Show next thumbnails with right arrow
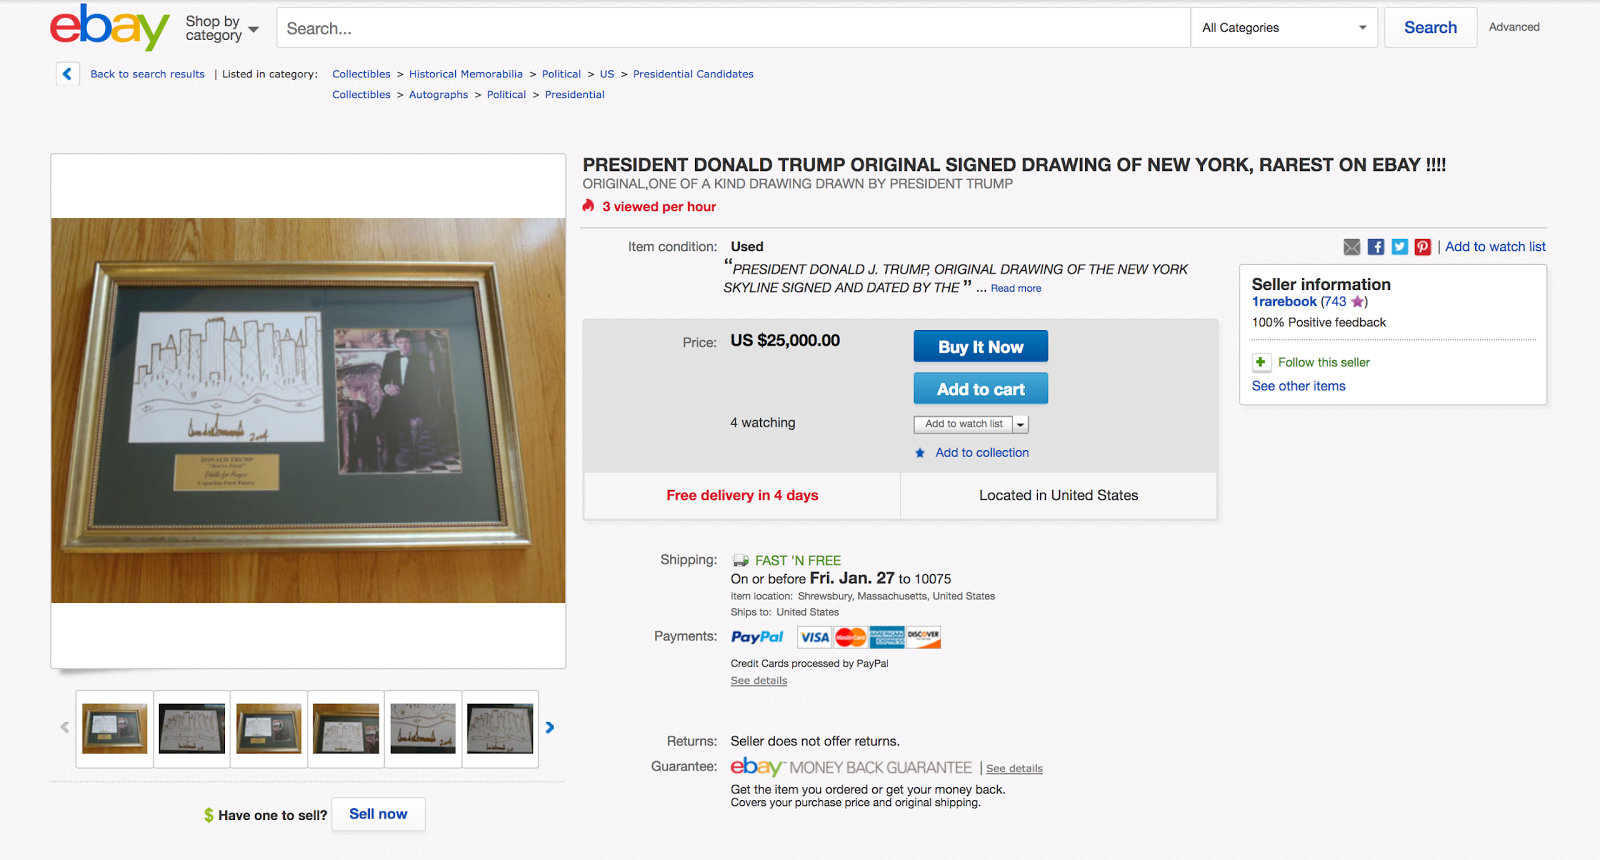The image size is (1600, 860). tap(550, 728)
